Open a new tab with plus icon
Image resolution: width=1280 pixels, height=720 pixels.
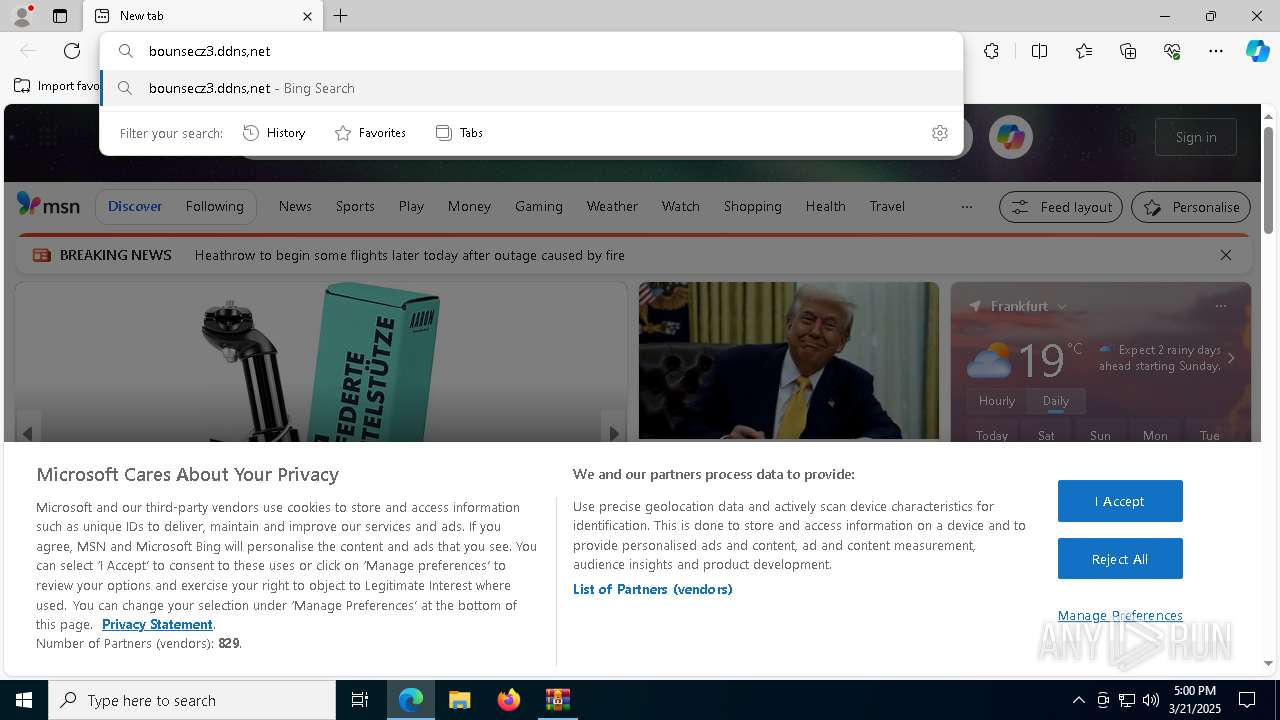pos(341,16)
